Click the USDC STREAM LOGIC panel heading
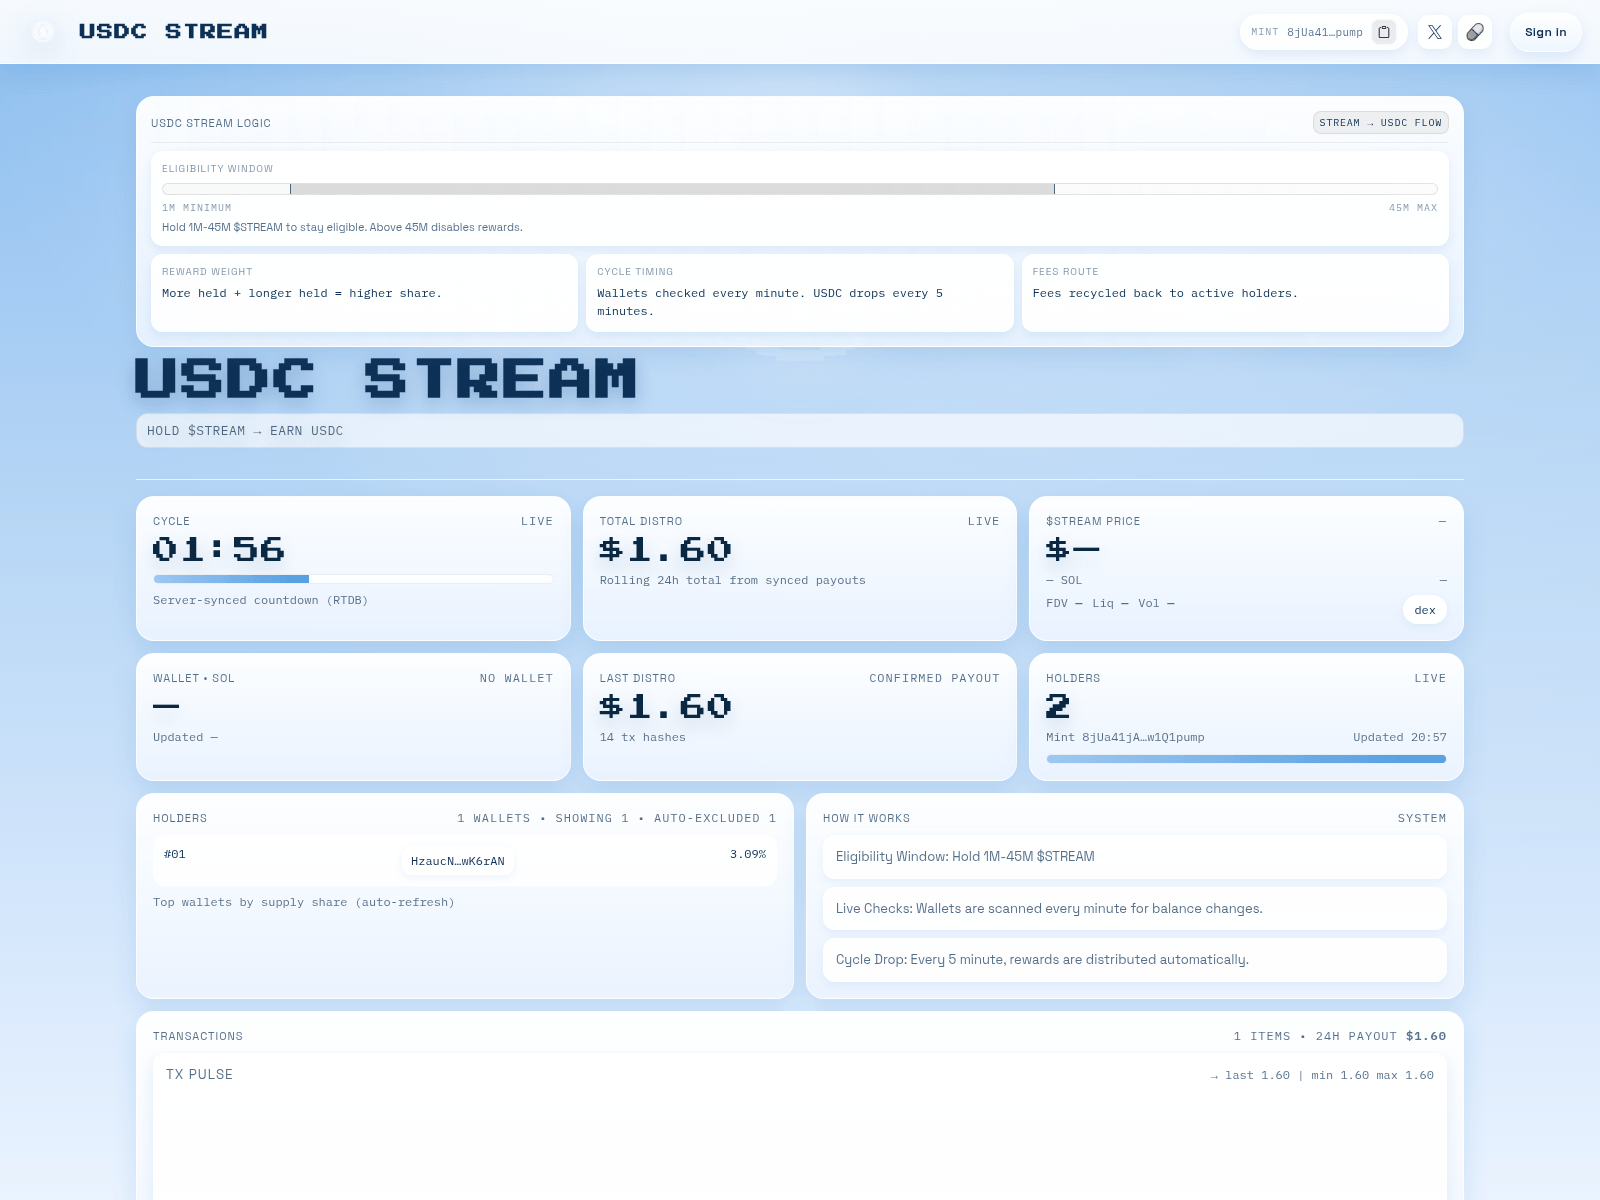The height and width of the screenshot is (1200, 1600). coord(211,123)
